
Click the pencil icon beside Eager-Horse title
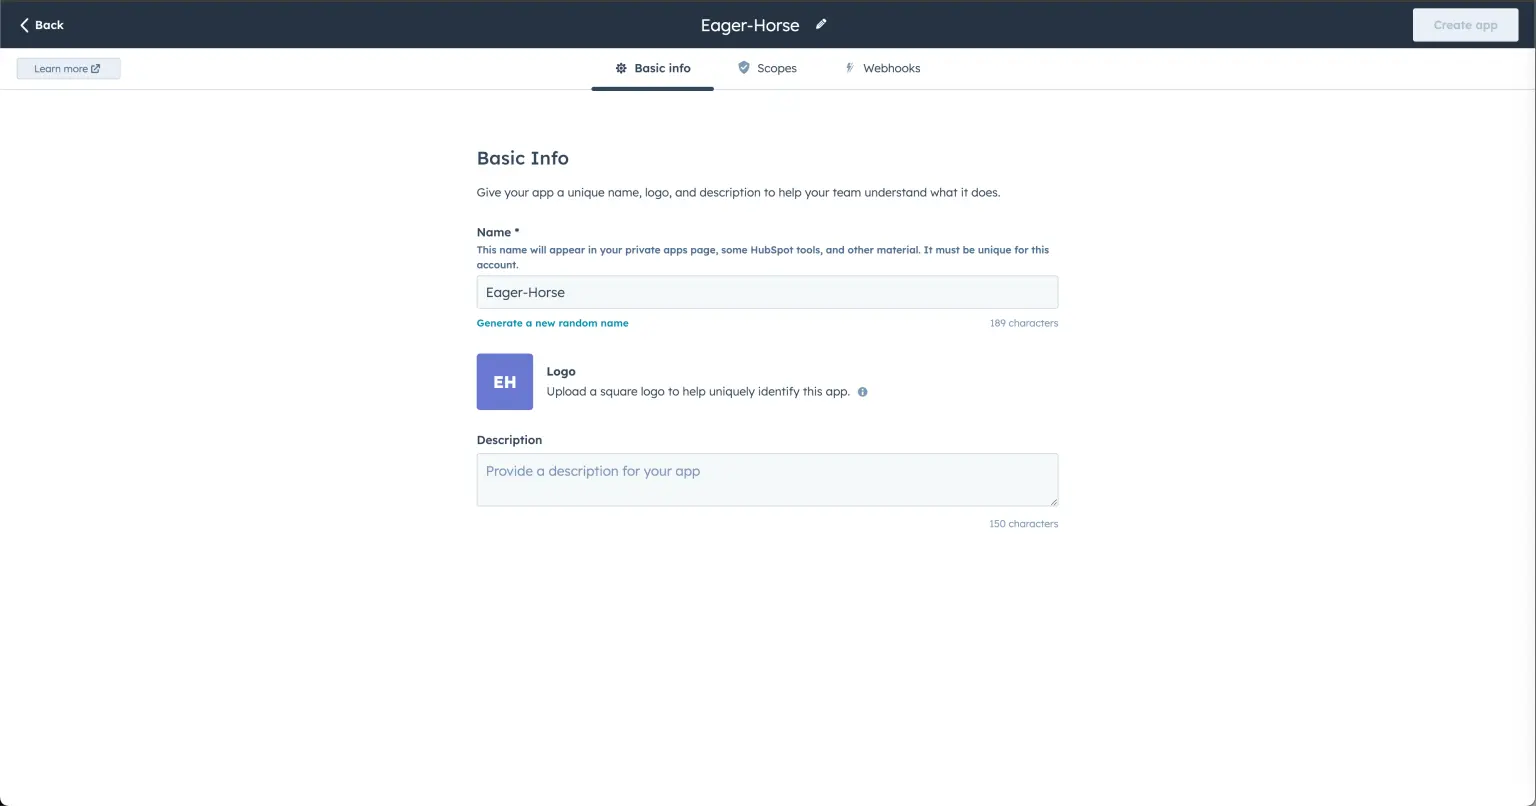point(821,25)
